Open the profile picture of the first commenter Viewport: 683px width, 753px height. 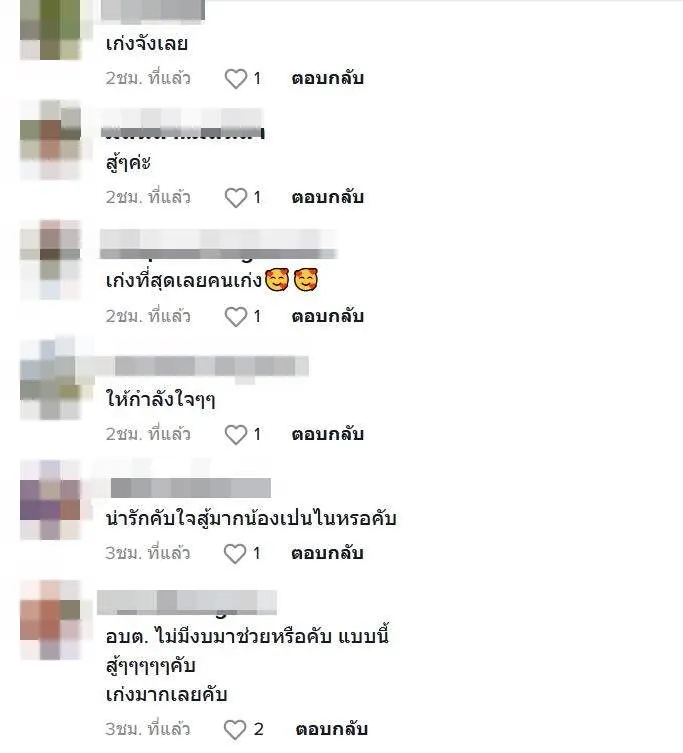50,29
